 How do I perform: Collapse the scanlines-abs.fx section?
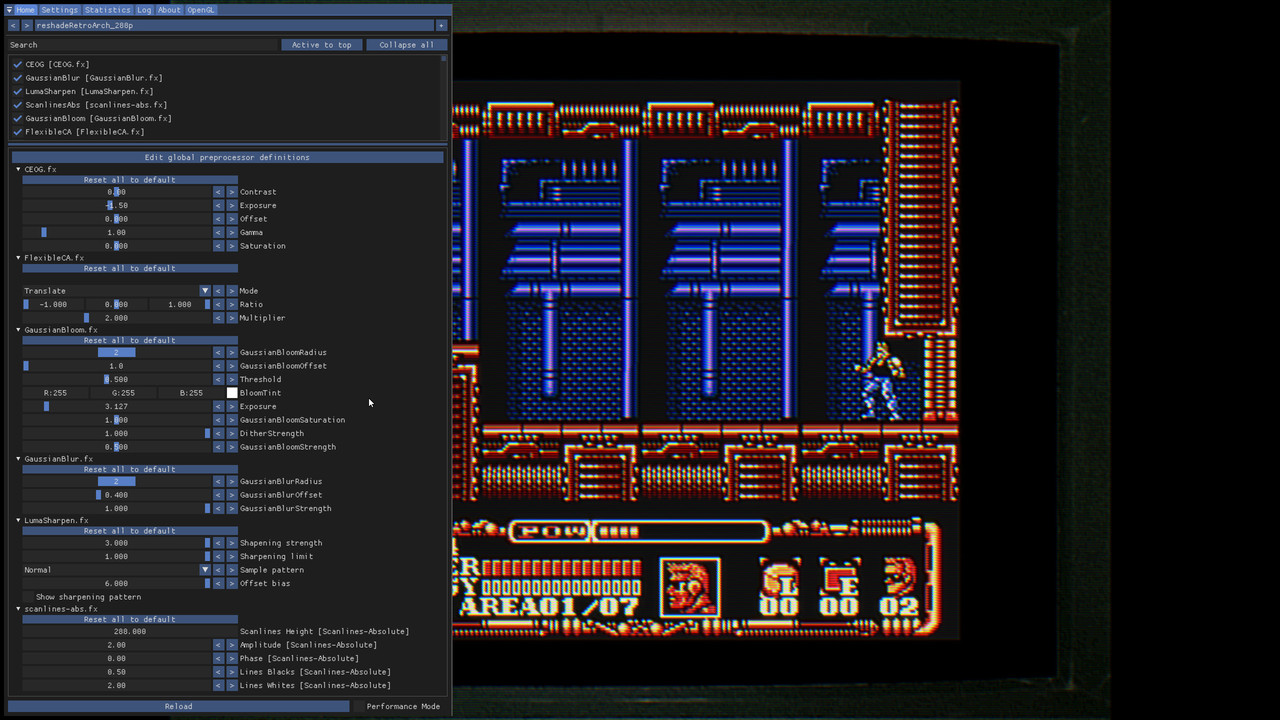pyautogui.click(x=18, y=609)
